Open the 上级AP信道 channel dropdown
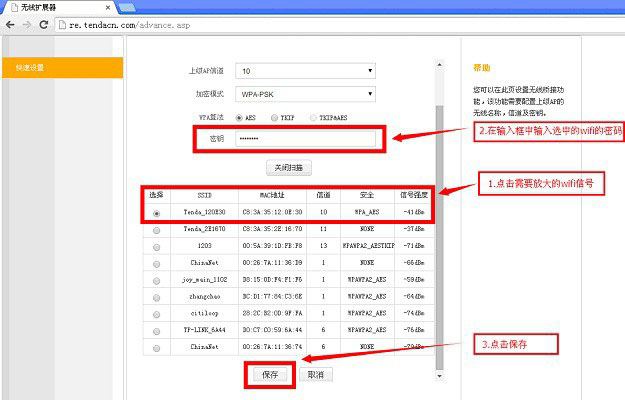 point(305,71)
